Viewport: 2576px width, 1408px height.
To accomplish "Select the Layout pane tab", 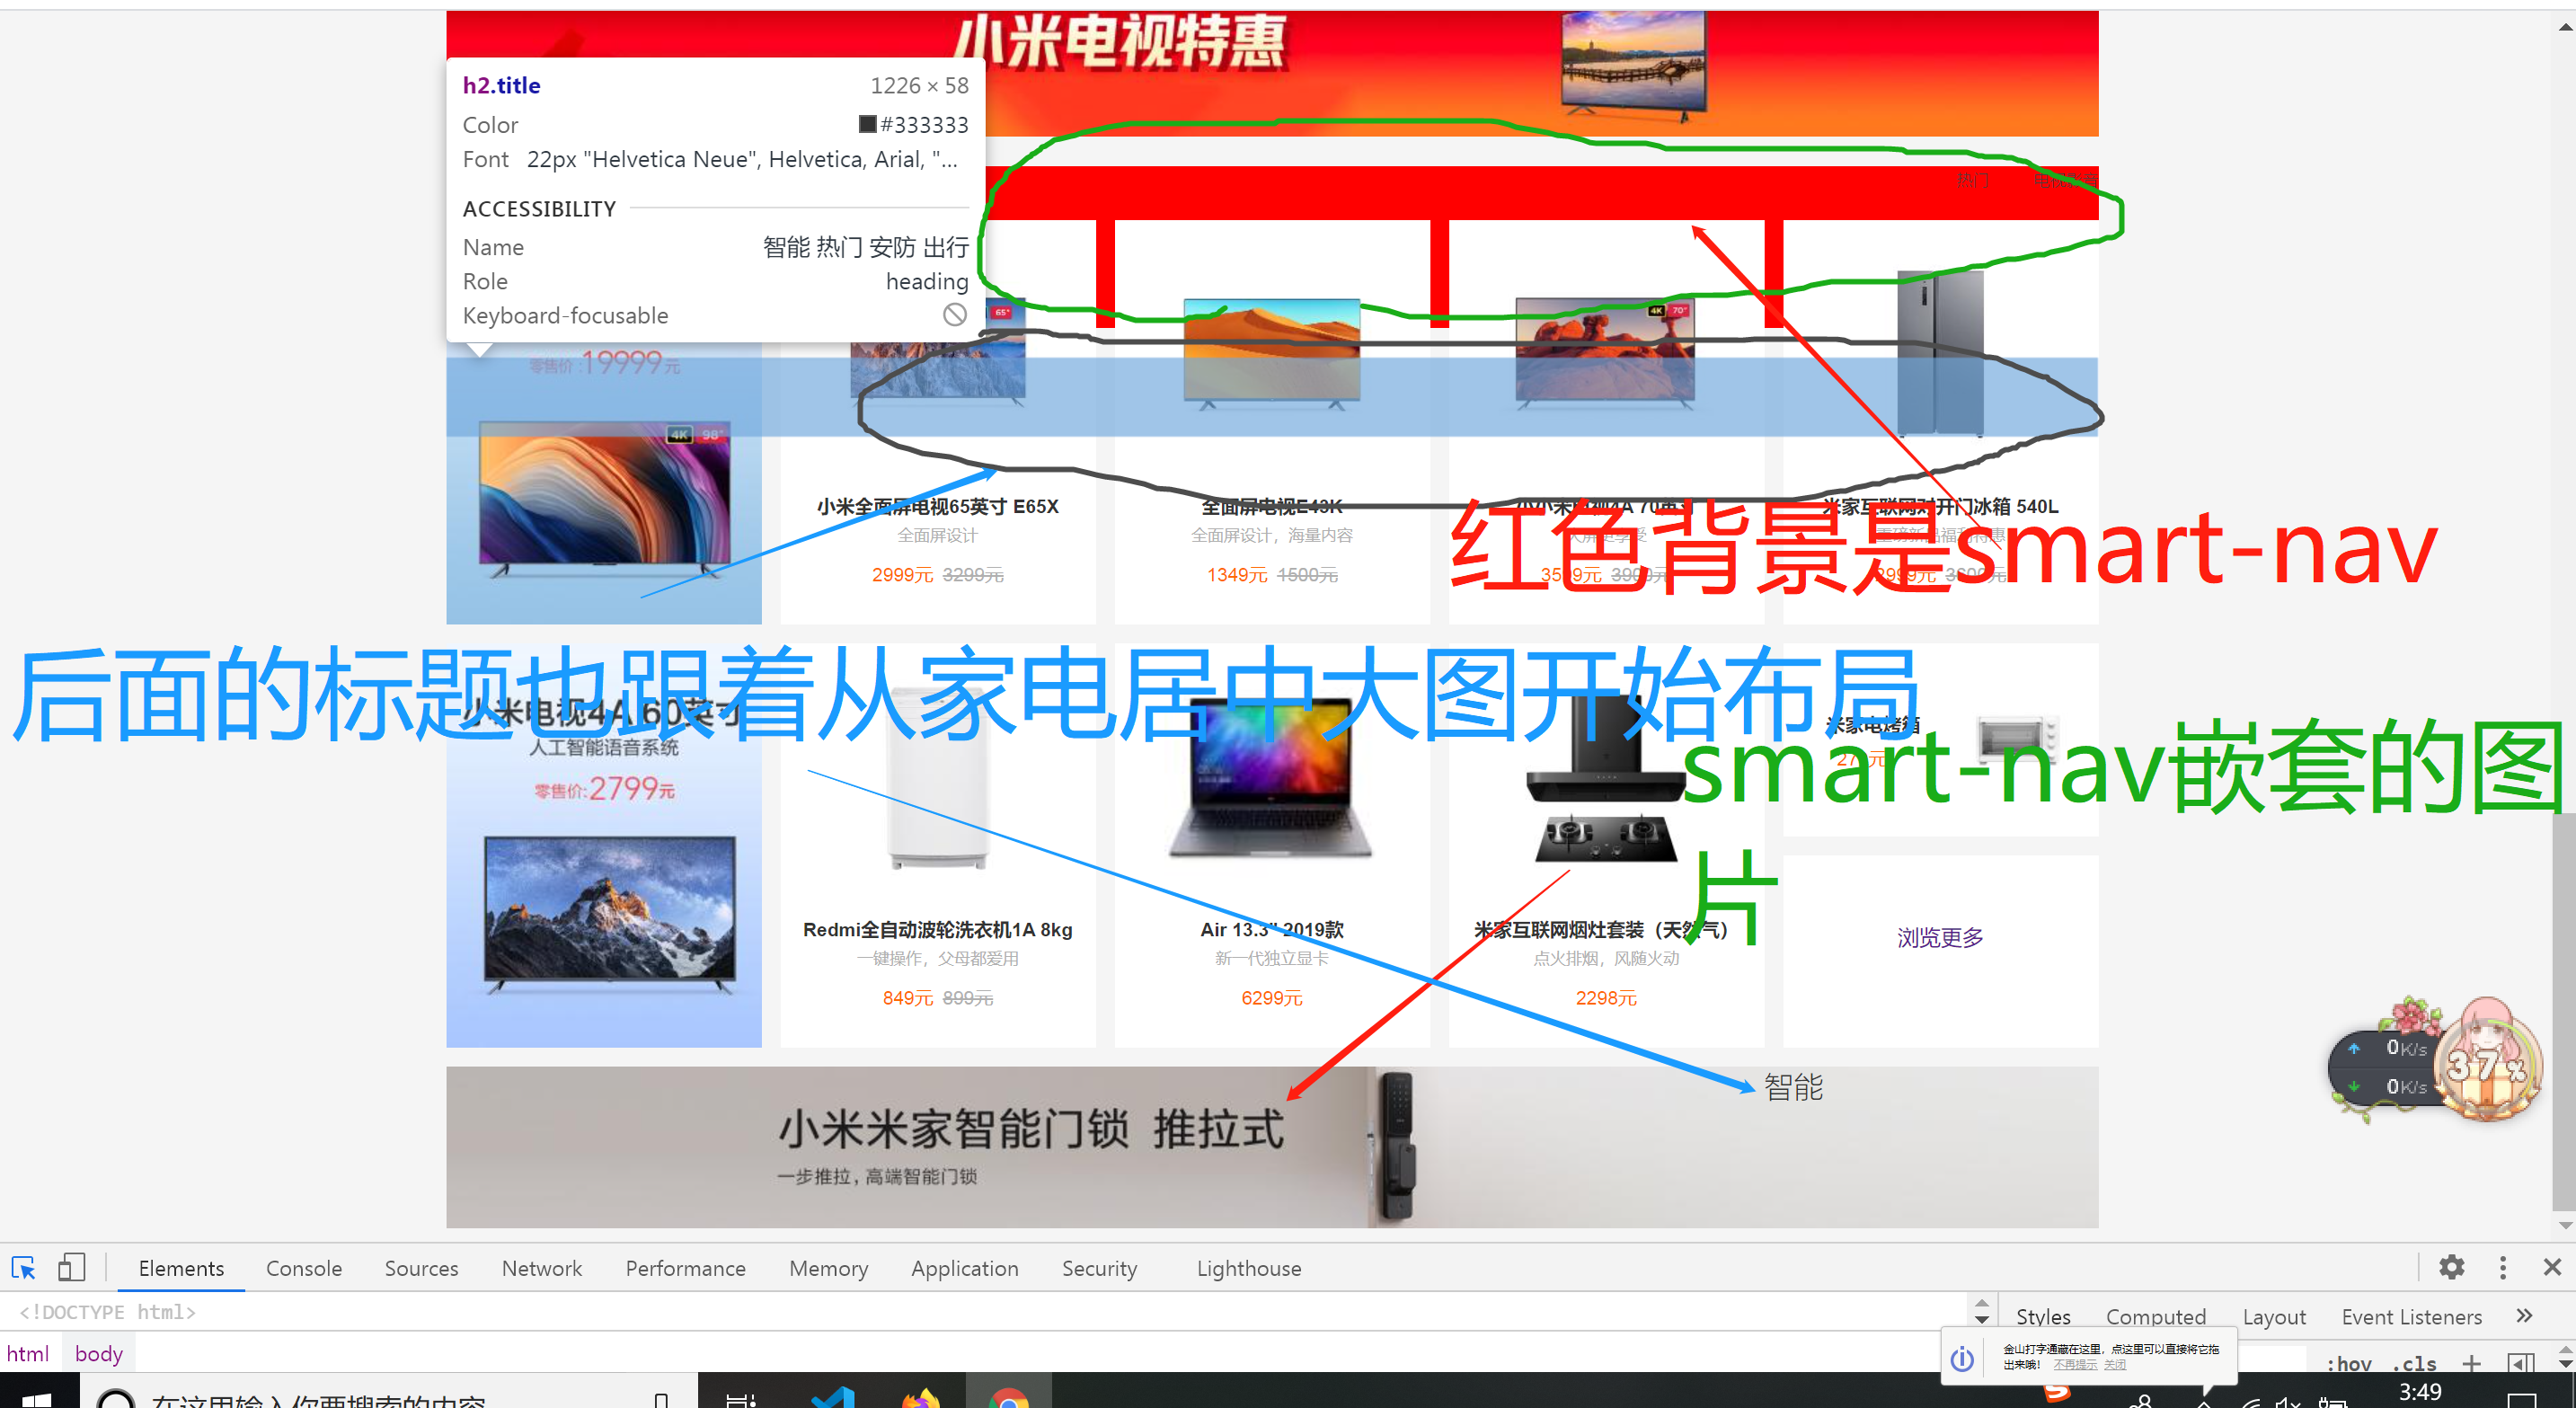I will pyautogui.click(x=2274, y=1316).
